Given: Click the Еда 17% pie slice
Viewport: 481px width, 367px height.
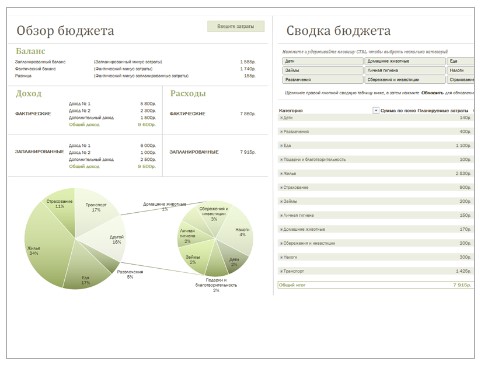Looking at the screenshot, I should pyautogui.click(x=86, y=273).
